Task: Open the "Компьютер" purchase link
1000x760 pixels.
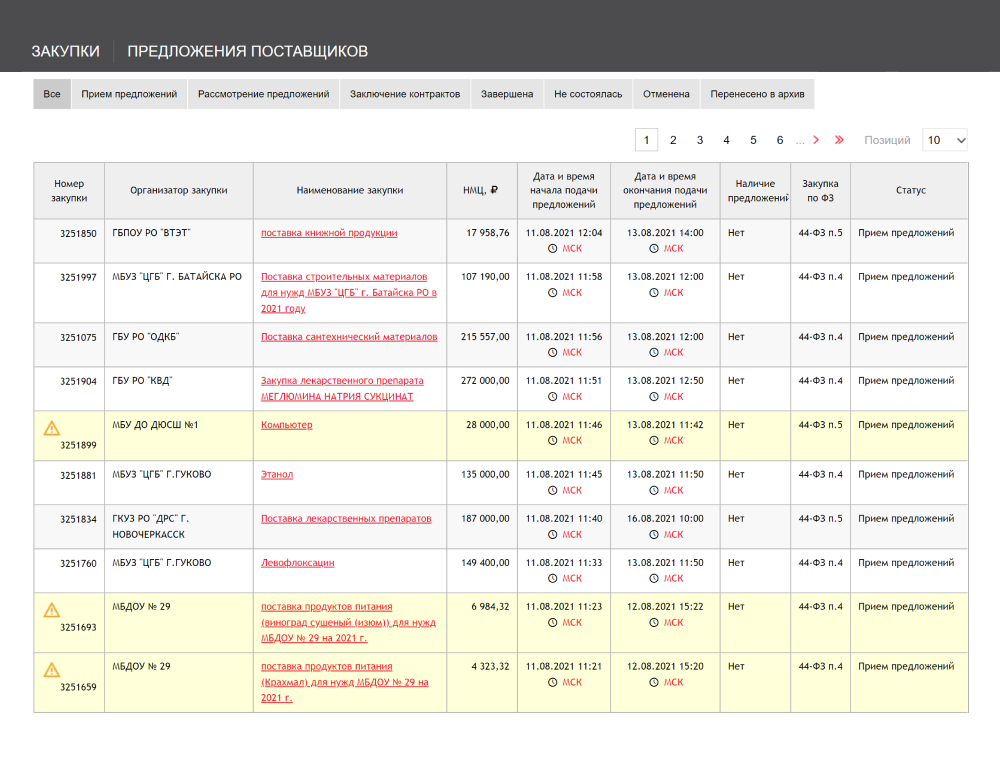Action: [x=286, y=425]
